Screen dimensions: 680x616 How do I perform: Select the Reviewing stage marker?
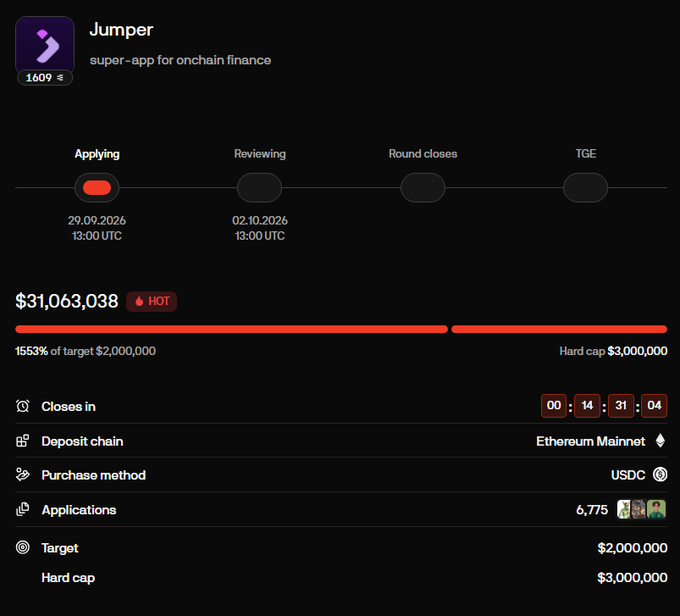pos(259,188)
